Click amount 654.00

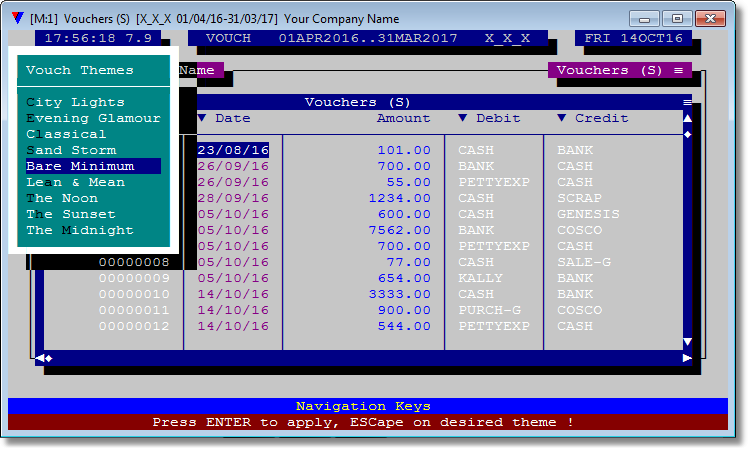[x=404, y=278]
